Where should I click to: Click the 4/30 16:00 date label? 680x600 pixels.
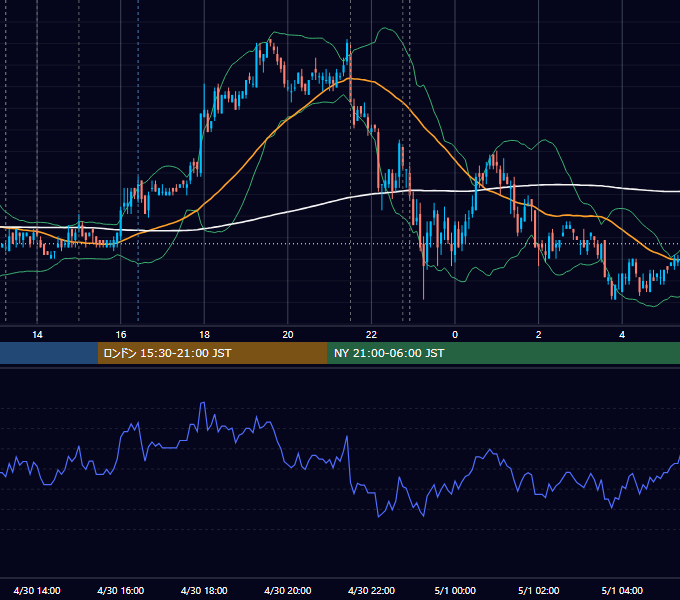coord(121,590)
